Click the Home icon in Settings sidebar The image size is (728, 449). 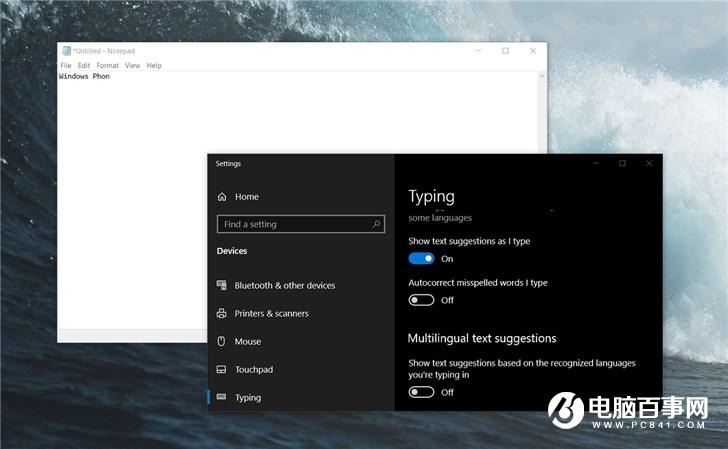(222, 197)
